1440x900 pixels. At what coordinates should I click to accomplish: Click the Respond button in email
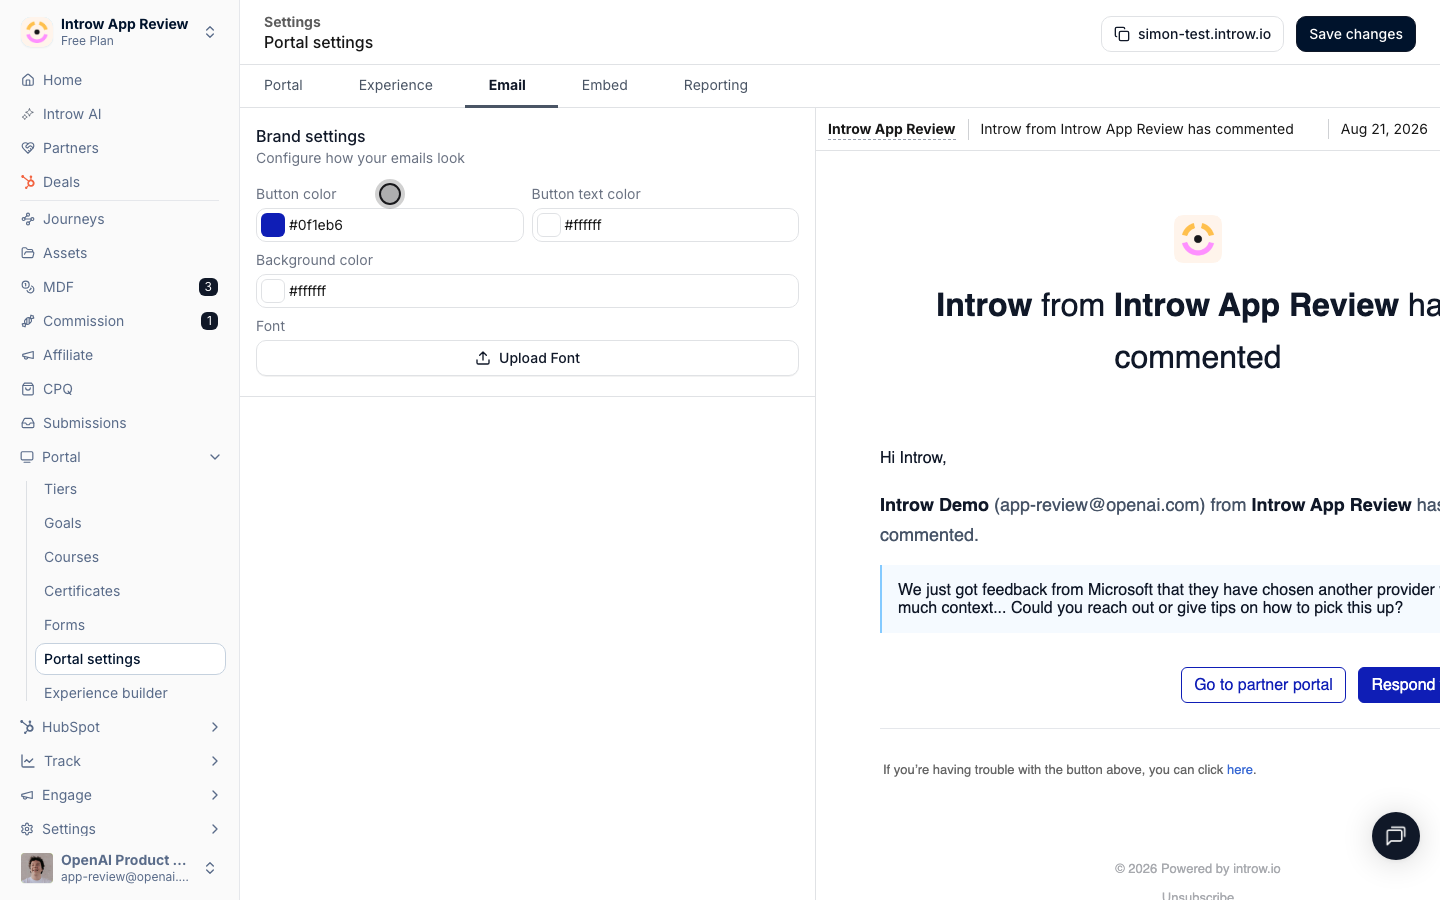[x=1400, y=685]
